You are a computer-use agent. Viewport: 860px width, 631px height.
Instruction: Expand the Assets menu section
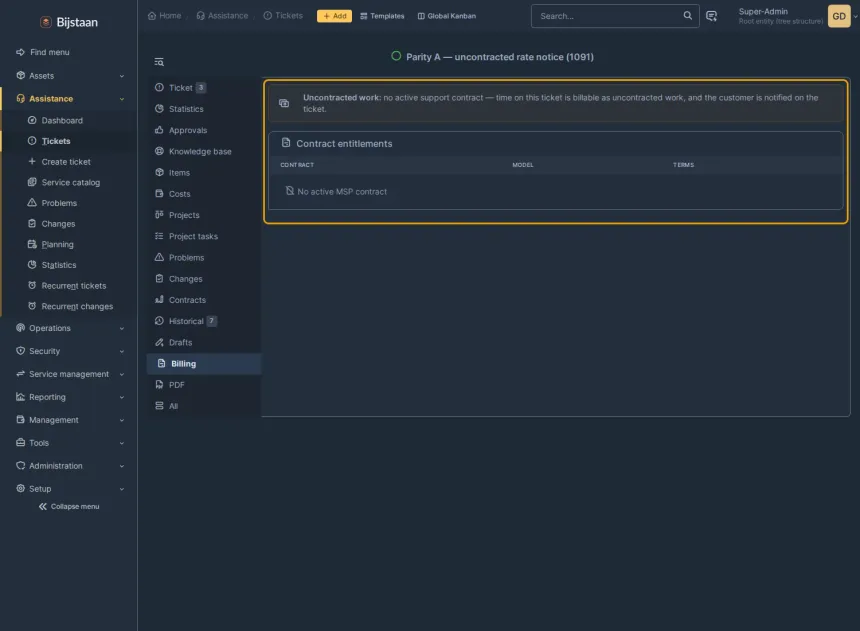69,76
